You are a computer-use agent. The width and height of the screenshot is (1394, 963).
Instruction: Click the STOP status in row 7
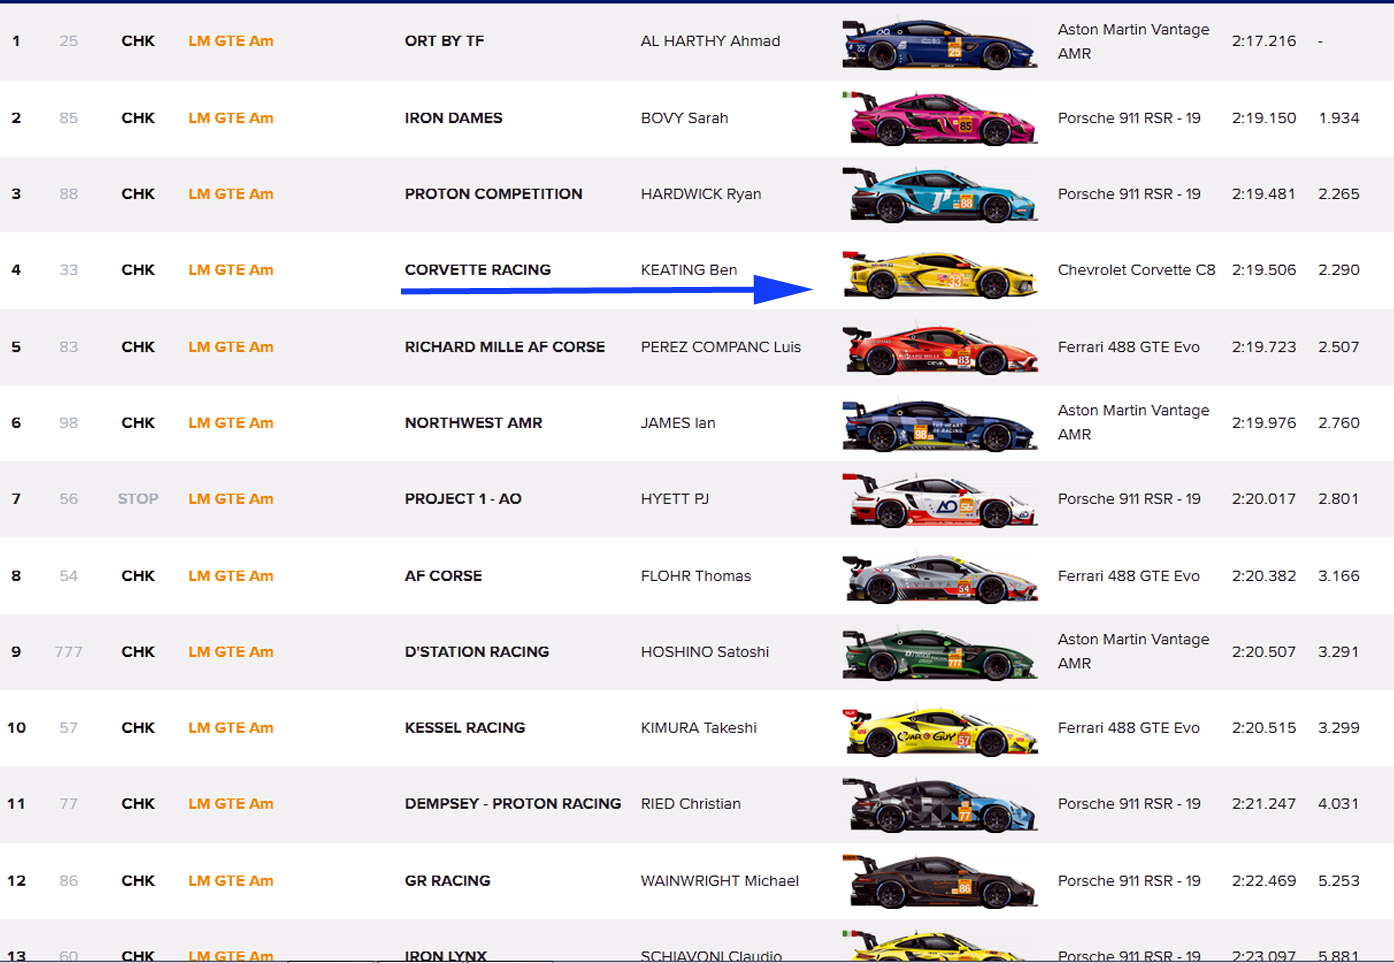pyautogui.click(x=138, y=499)
